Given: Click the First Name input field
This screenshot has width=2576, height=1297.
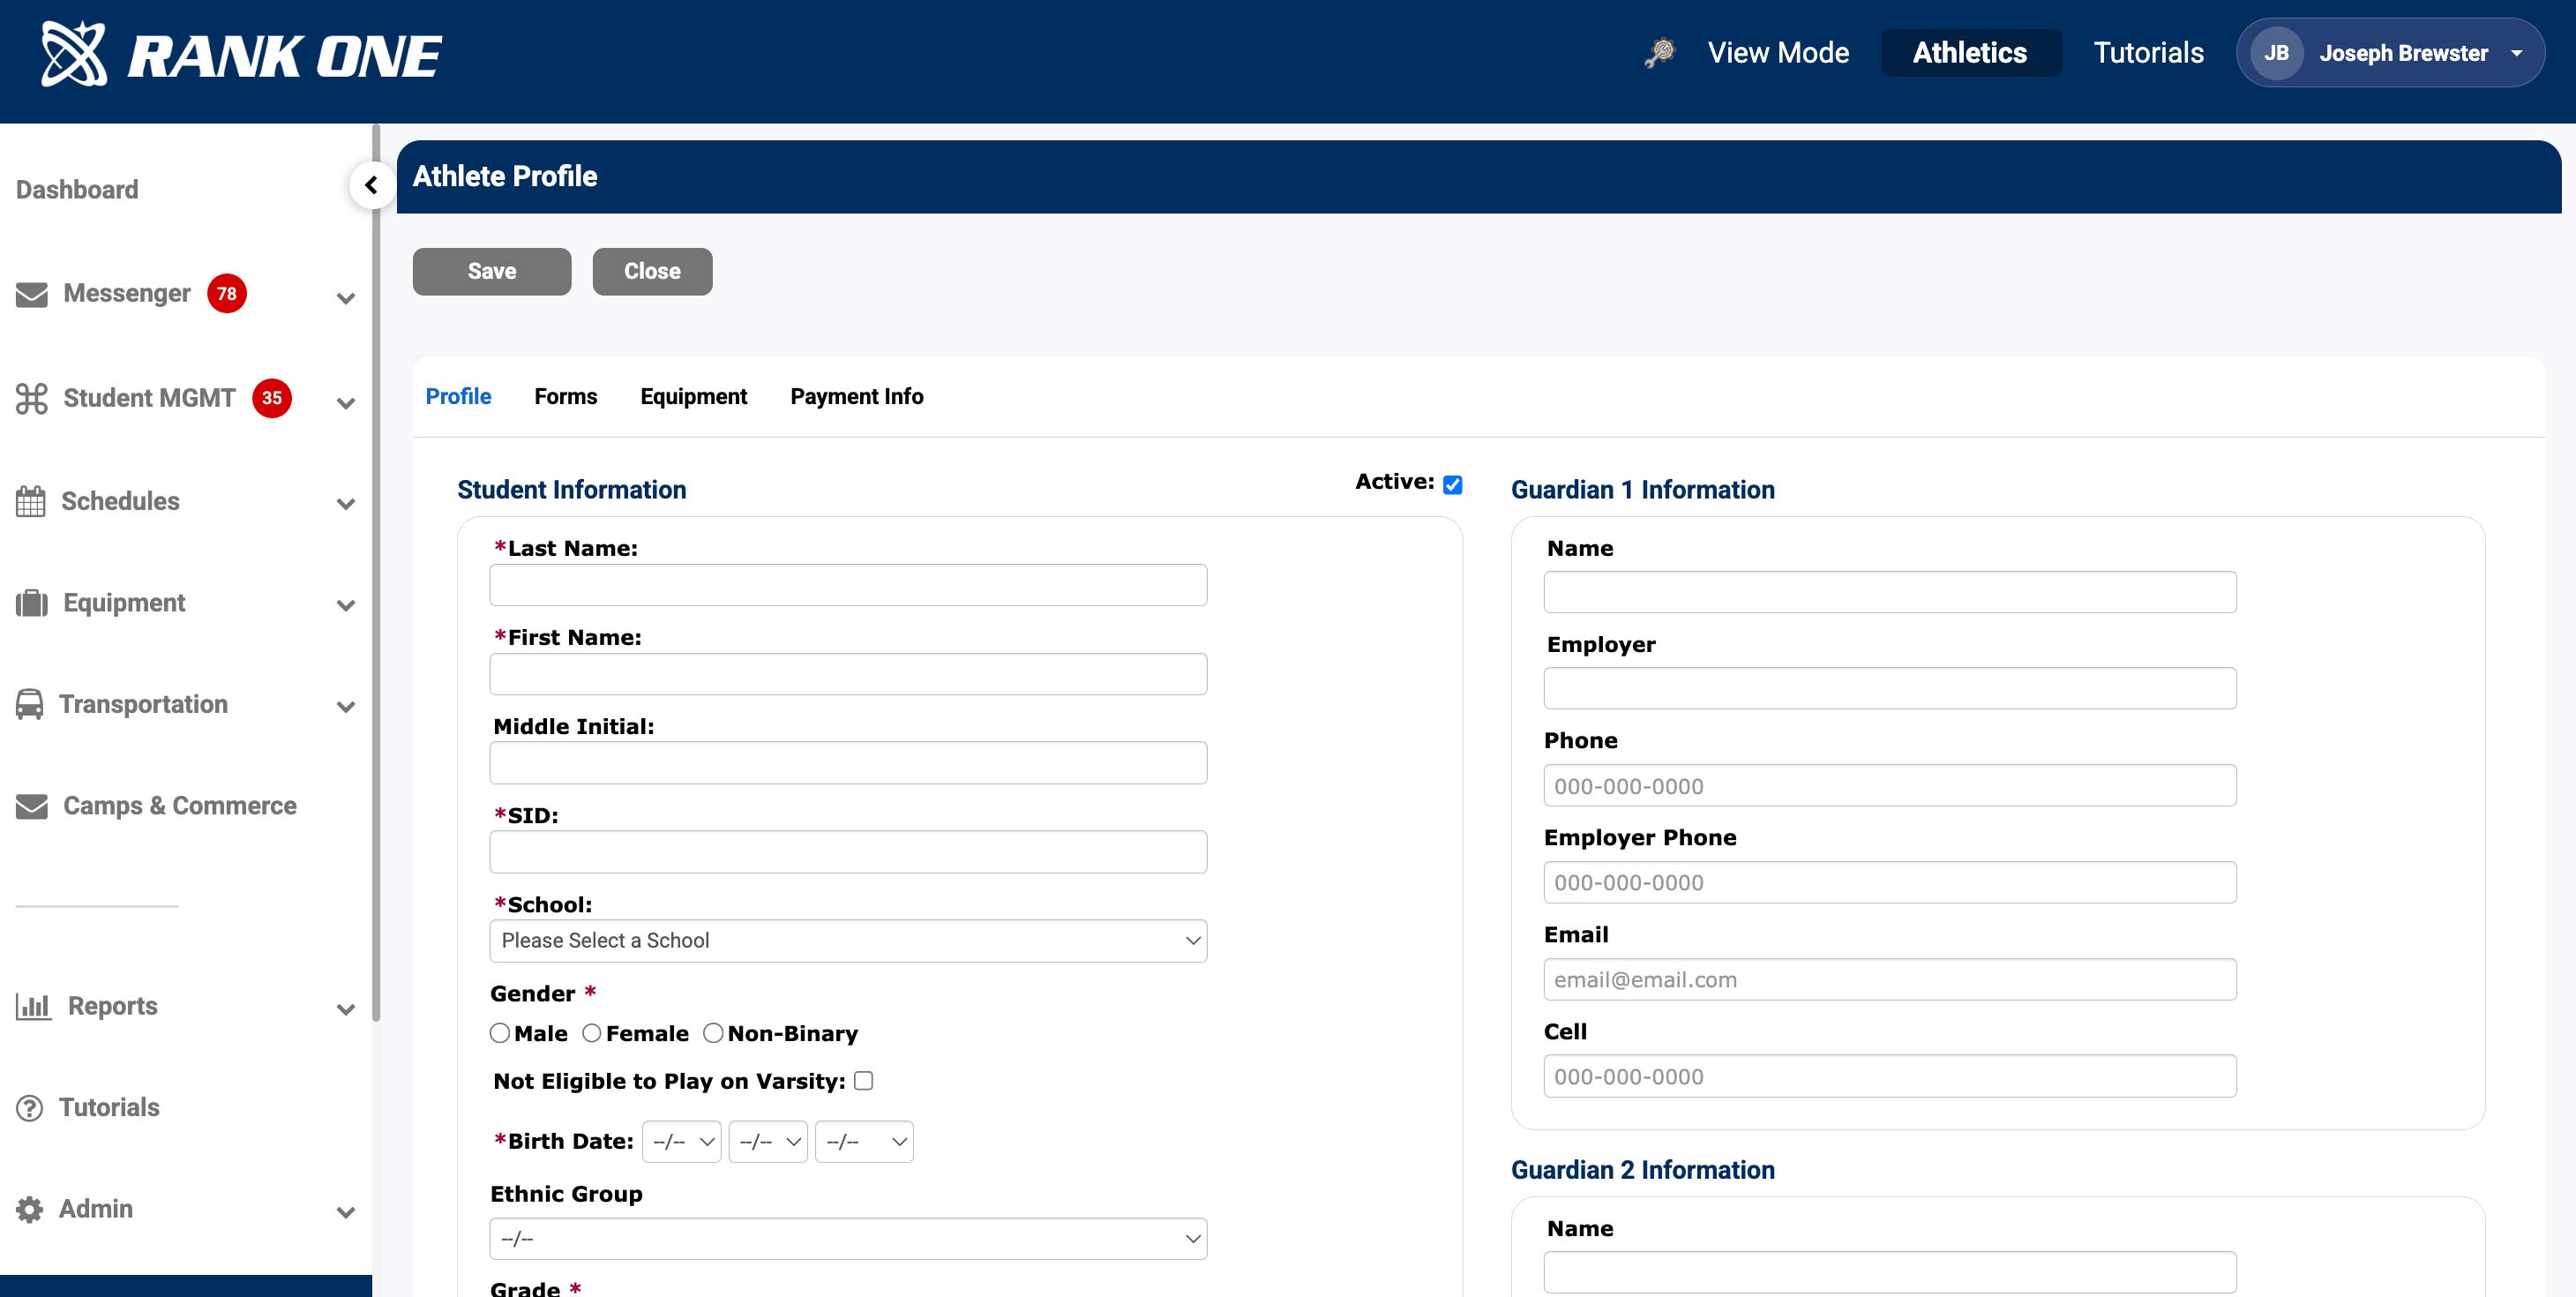Looking at the screenshot, I should point(848,674).
